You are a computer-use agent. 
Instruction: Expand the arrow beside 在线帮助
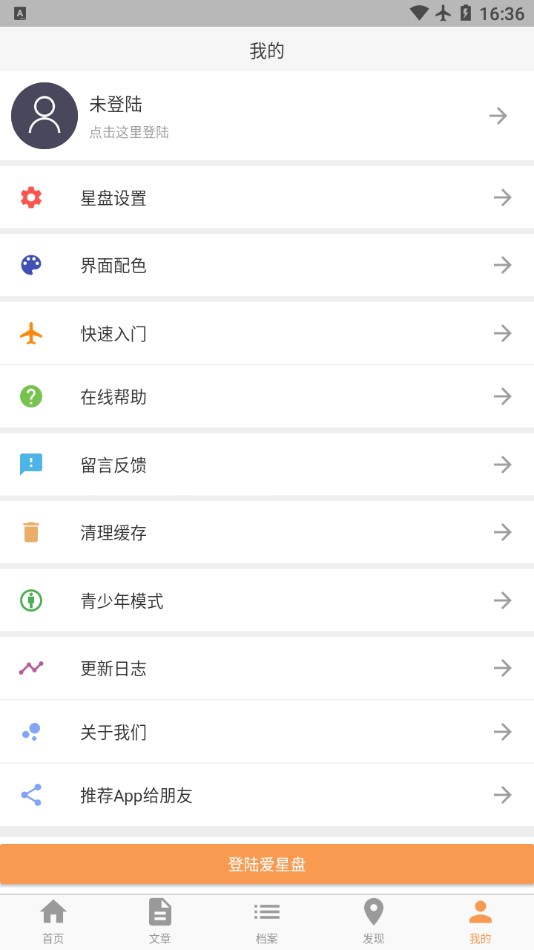coord(502,396)
